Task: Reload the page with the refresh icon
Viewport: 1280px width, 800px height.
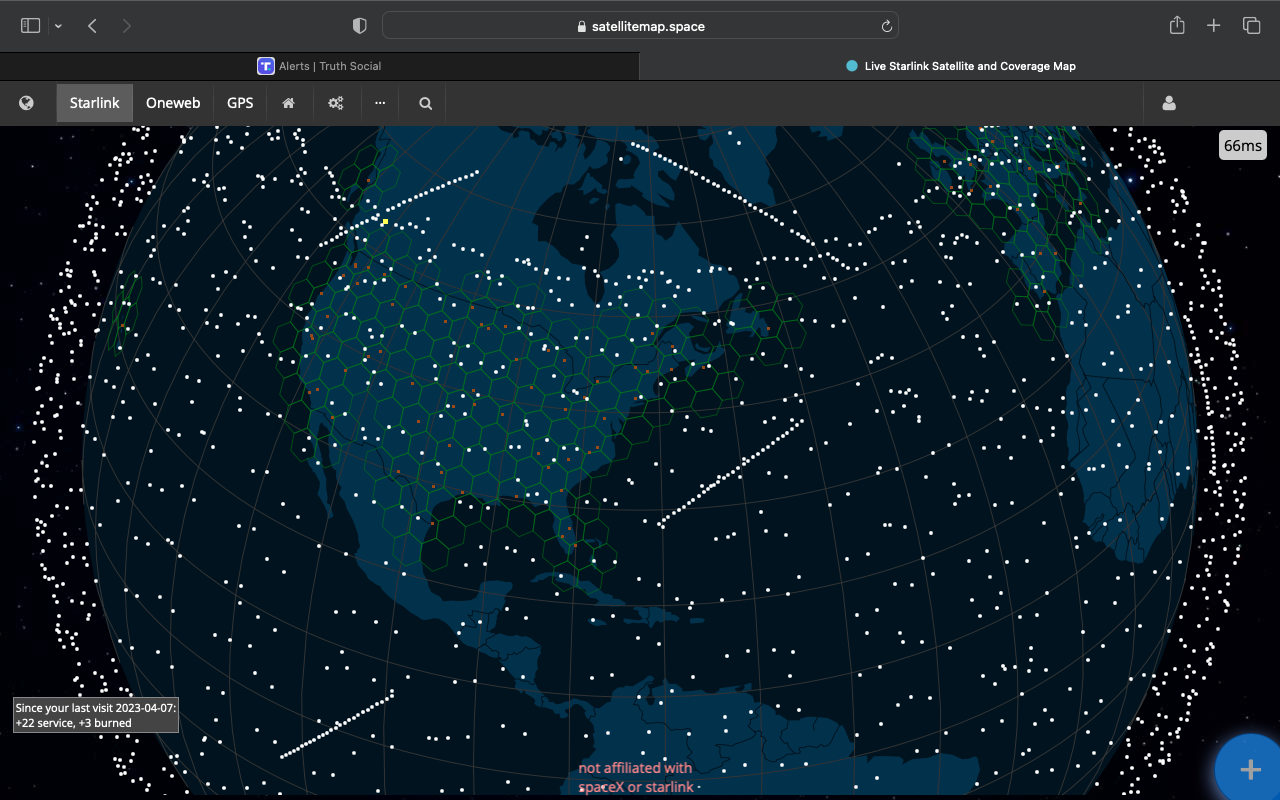Action: click(886, 26)
